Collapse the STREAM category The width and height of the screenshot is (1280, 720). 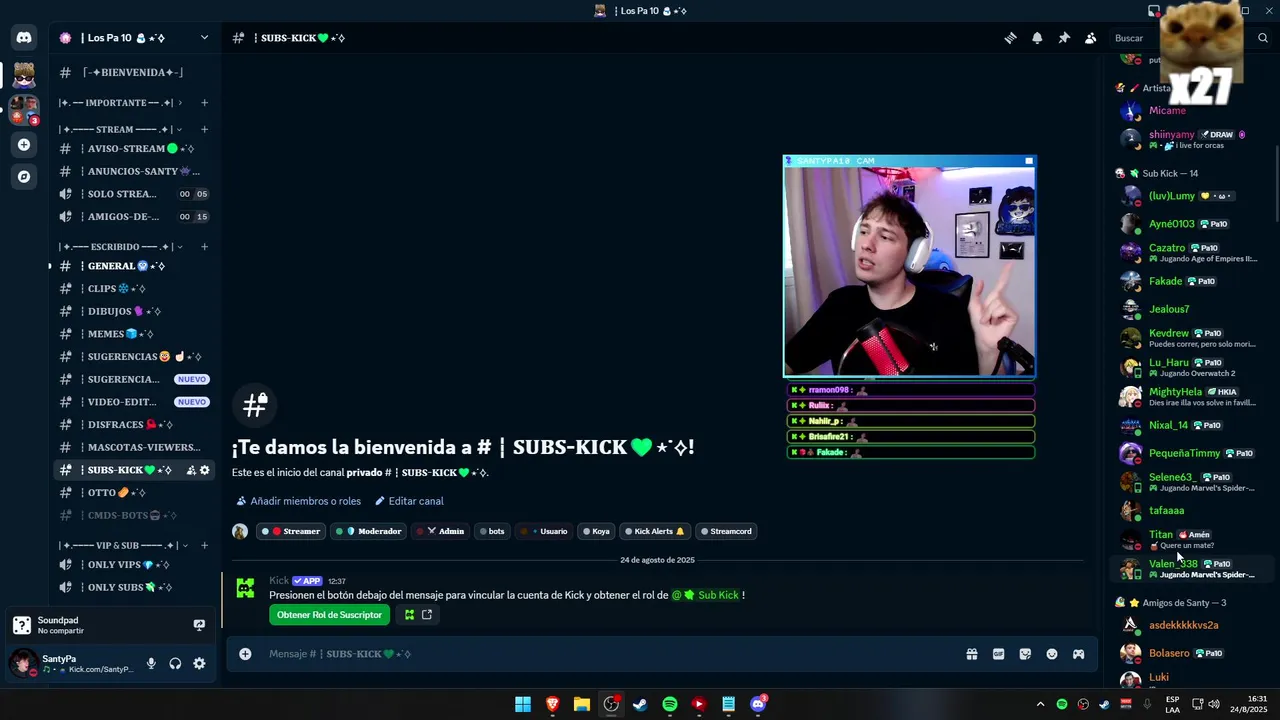click(x=120, y=129)
